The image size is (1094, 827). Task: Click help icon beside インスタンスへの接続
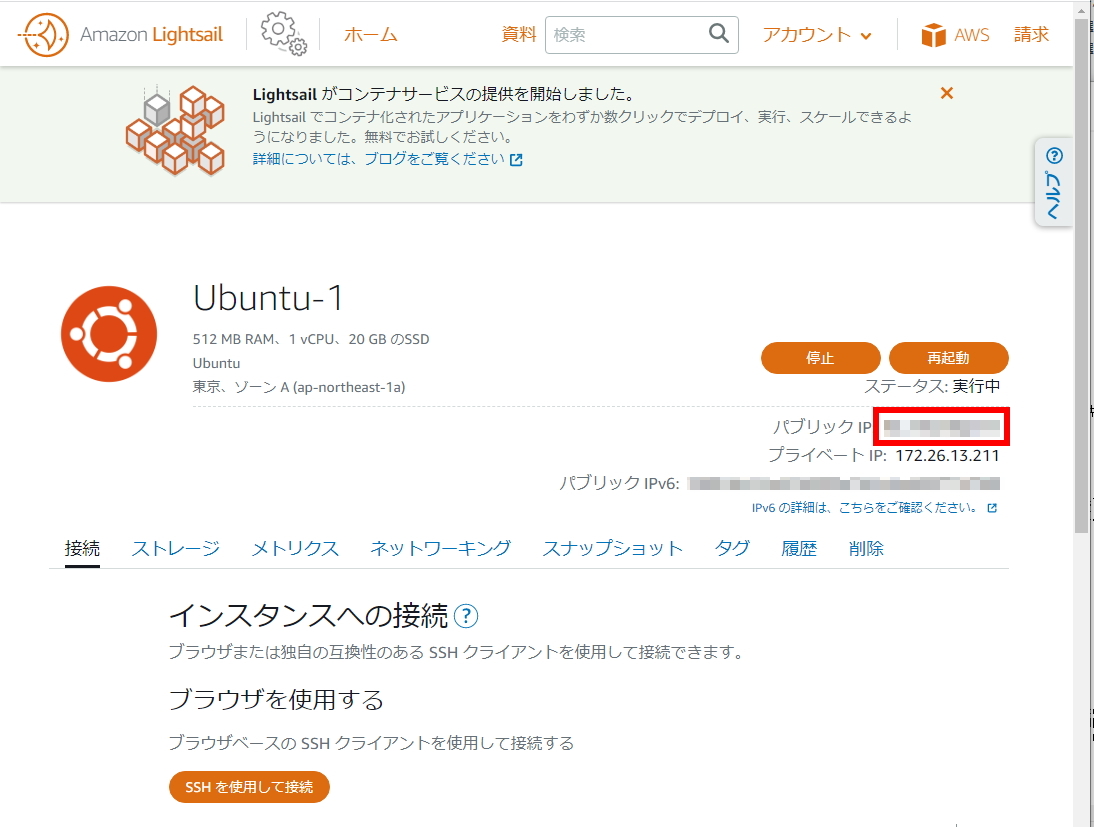(466, 616)
